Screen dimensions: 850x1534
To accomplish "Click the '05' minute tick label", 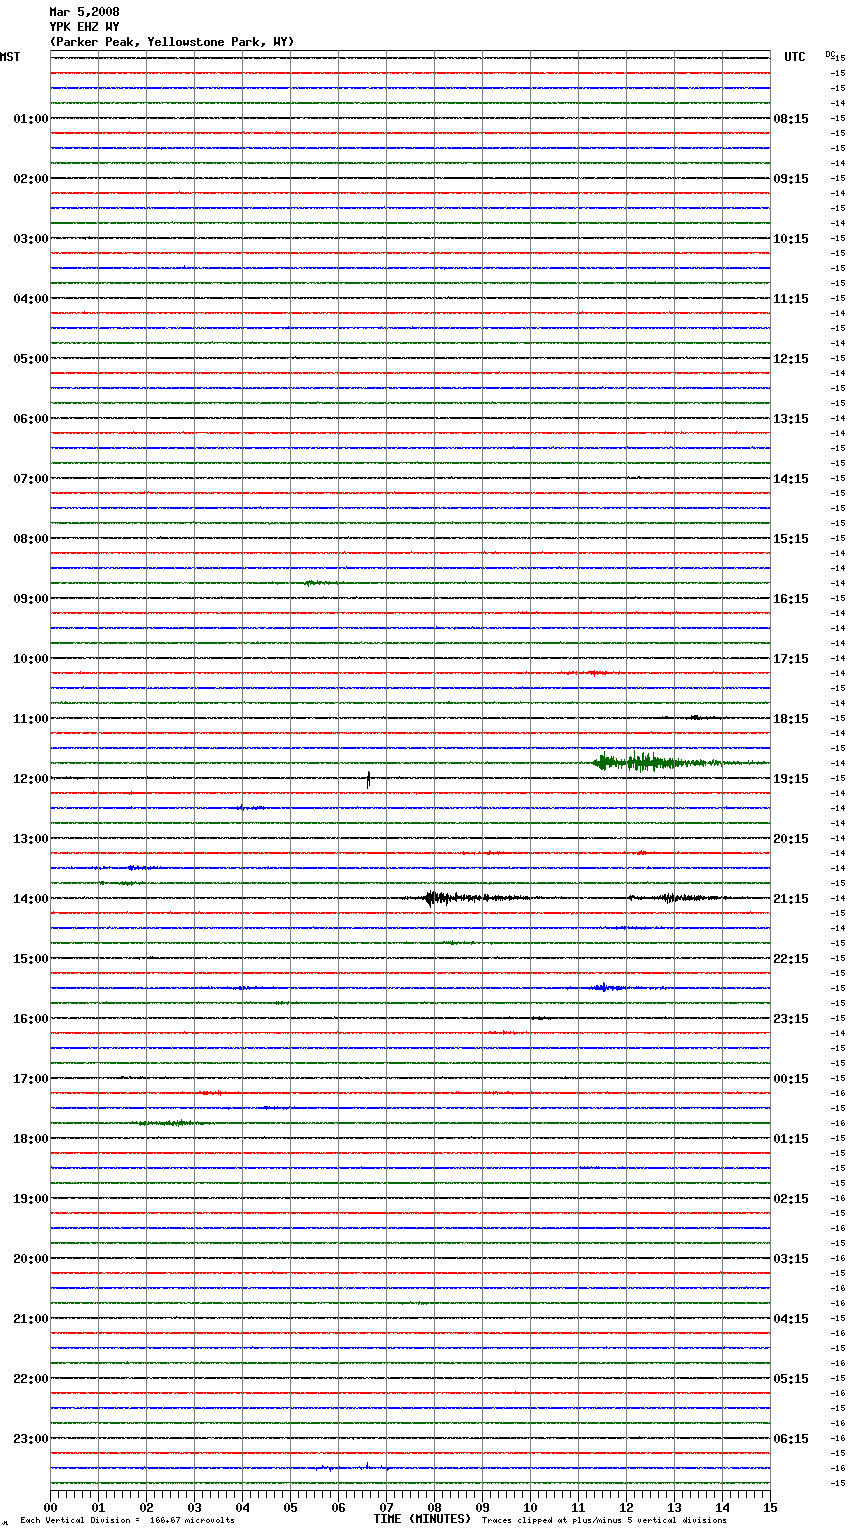I will tap(290, 1508).
